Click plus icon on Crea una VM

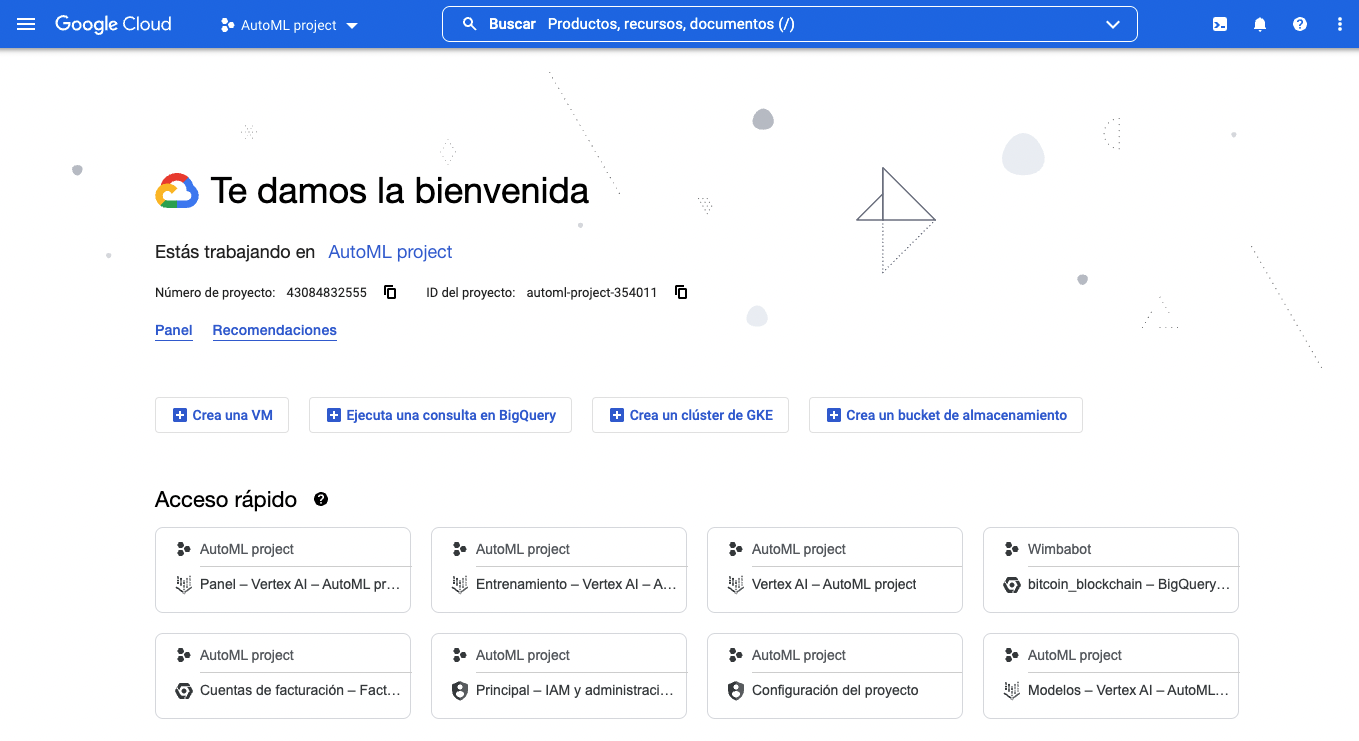pos(180,415)
